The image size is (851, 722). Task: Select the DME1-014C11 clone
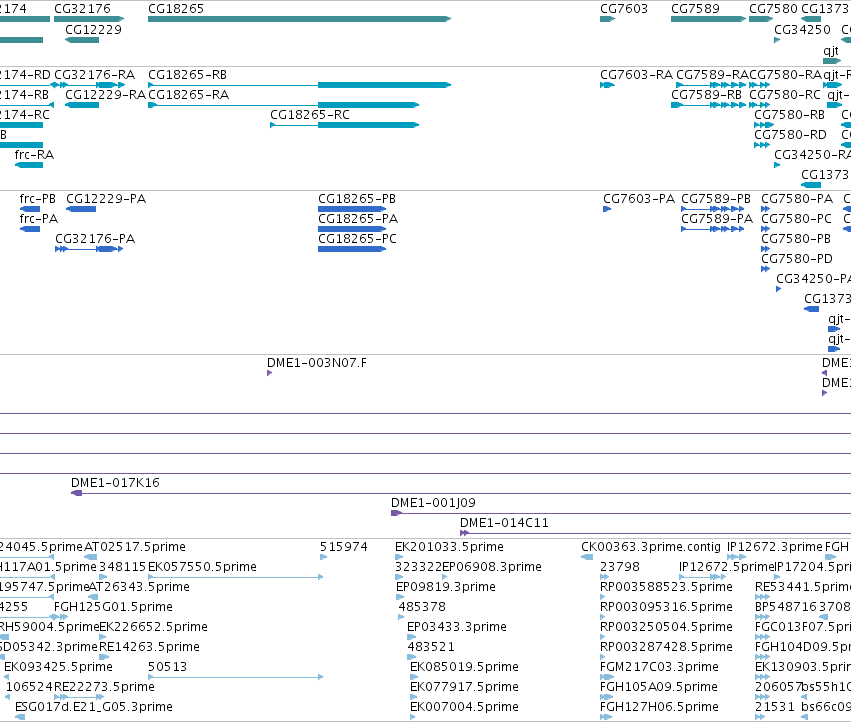655,533
